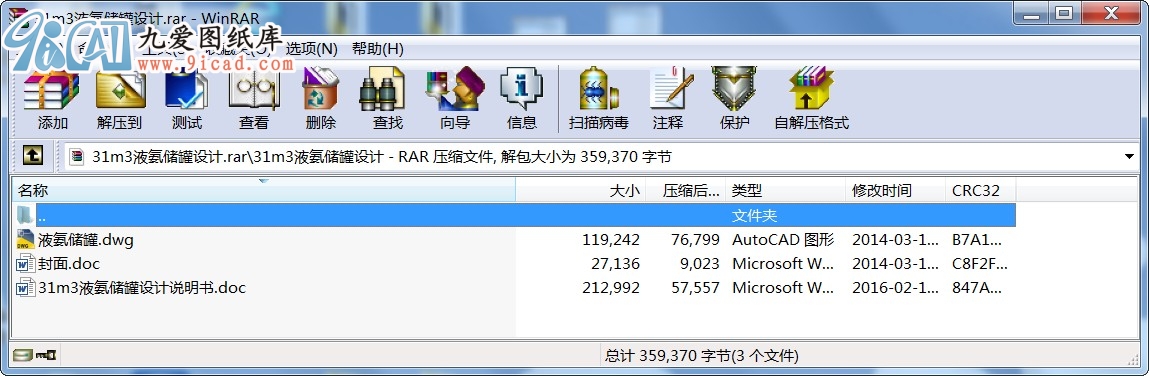Screen dimensions: 1149x376
Task: Start 扫描病毒 (Virus Scan)
Action: 599,100
